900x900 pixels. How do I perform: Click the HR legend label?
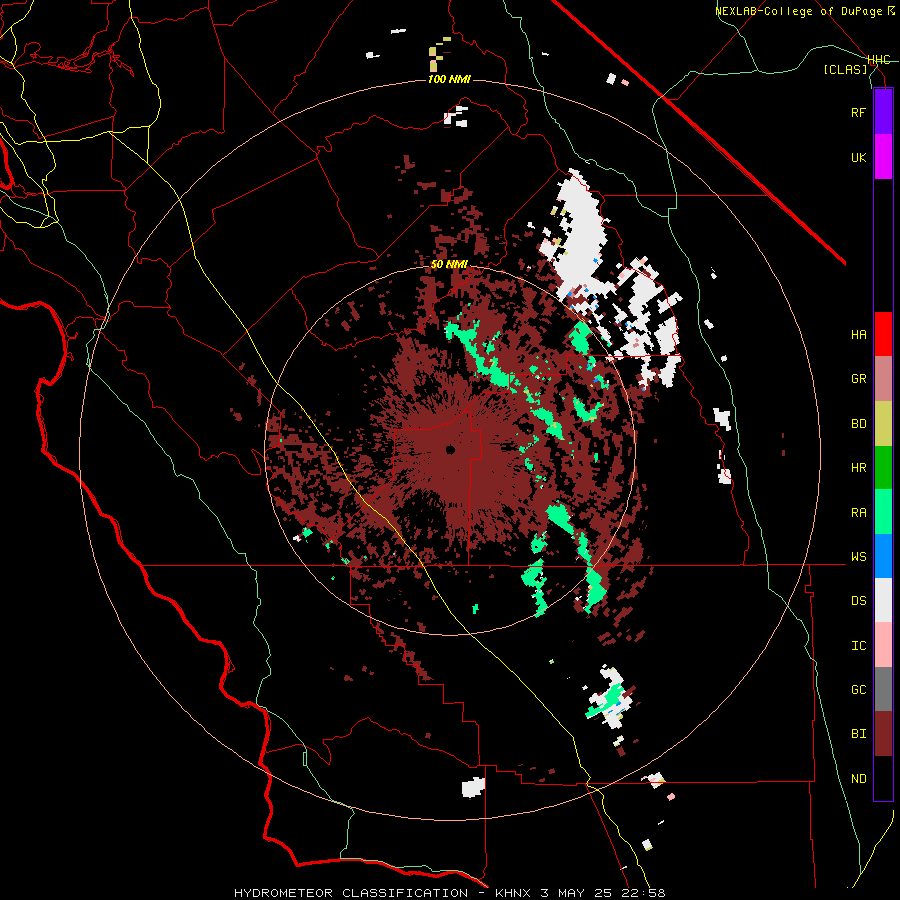[858, 468]
